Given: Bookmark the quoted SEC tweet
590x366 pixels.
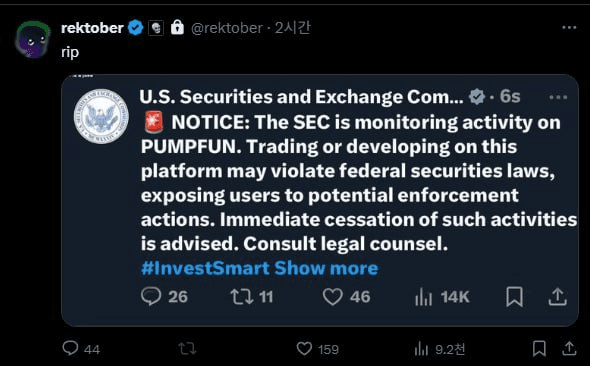Looking at the screenshot, I should pos(514,297).
